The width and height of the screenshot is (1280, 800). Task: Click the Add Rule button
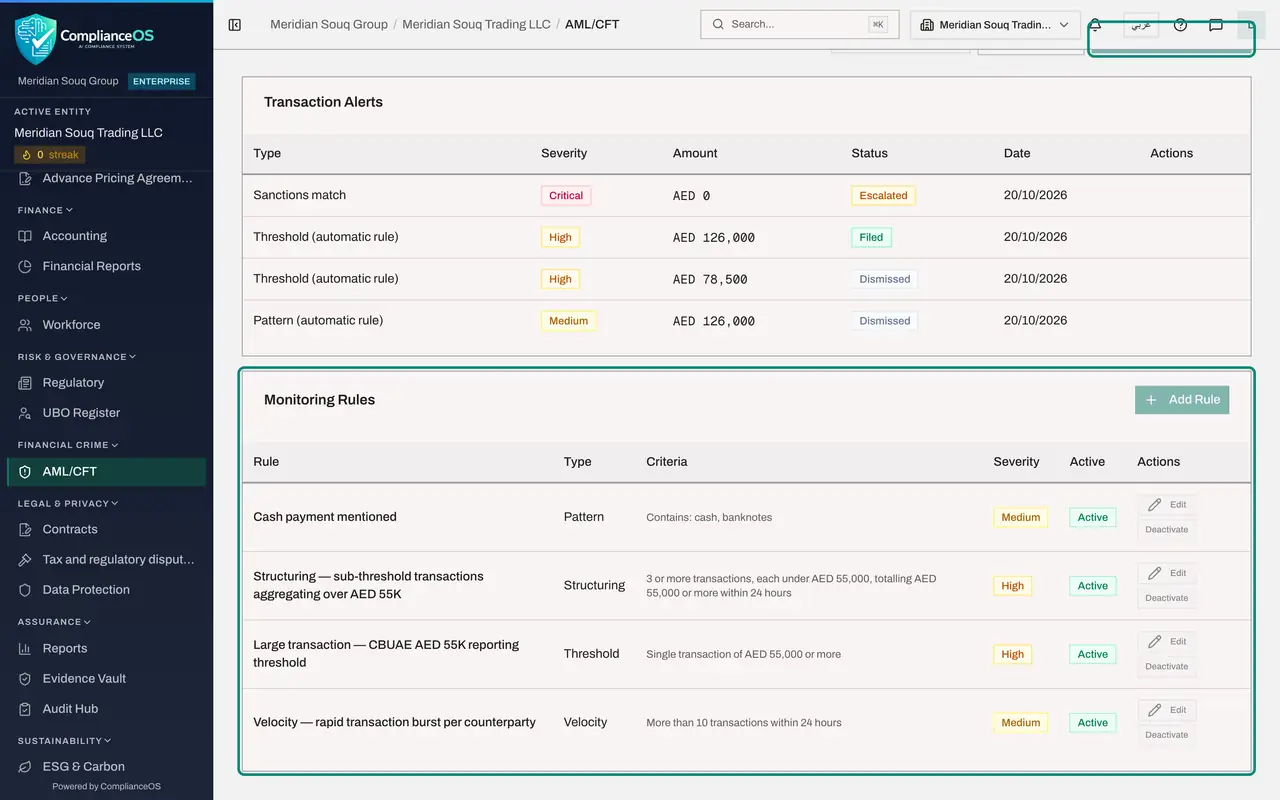(x=1182, y=400)
